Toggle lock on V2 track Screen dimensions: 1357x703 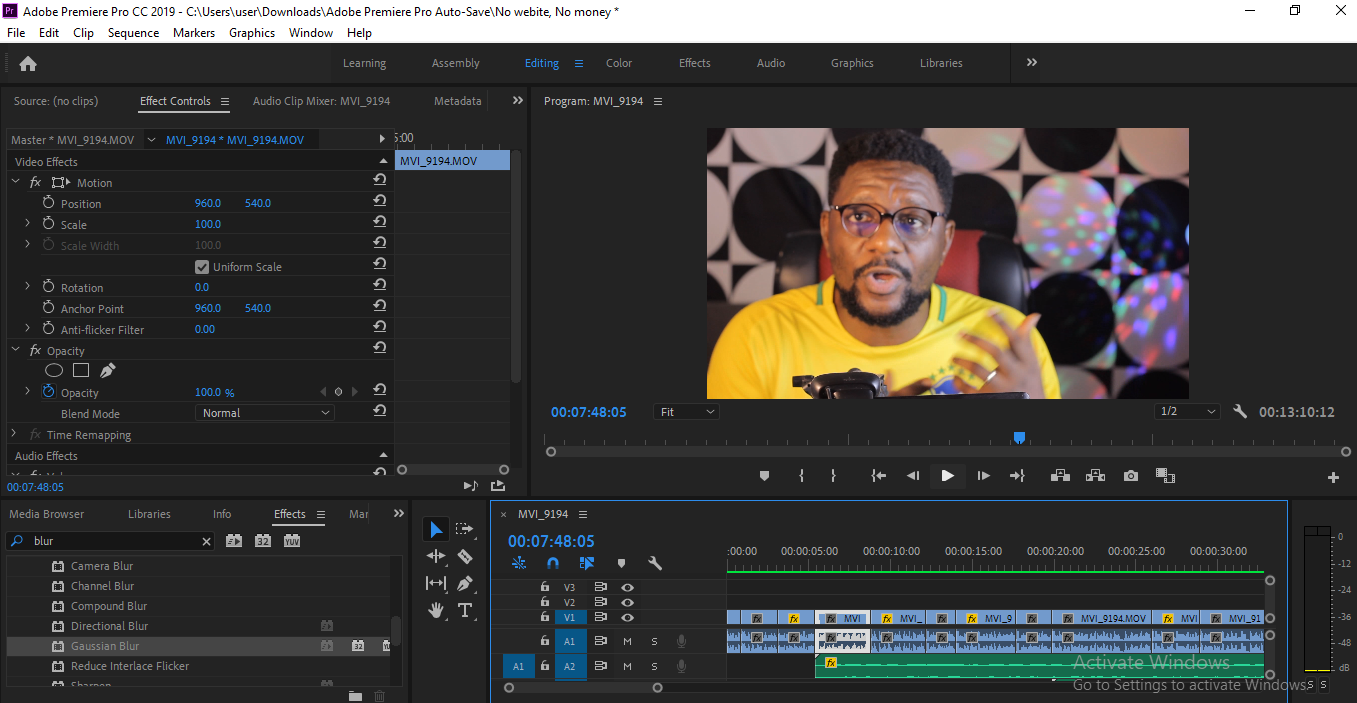[x=545, y=602]
